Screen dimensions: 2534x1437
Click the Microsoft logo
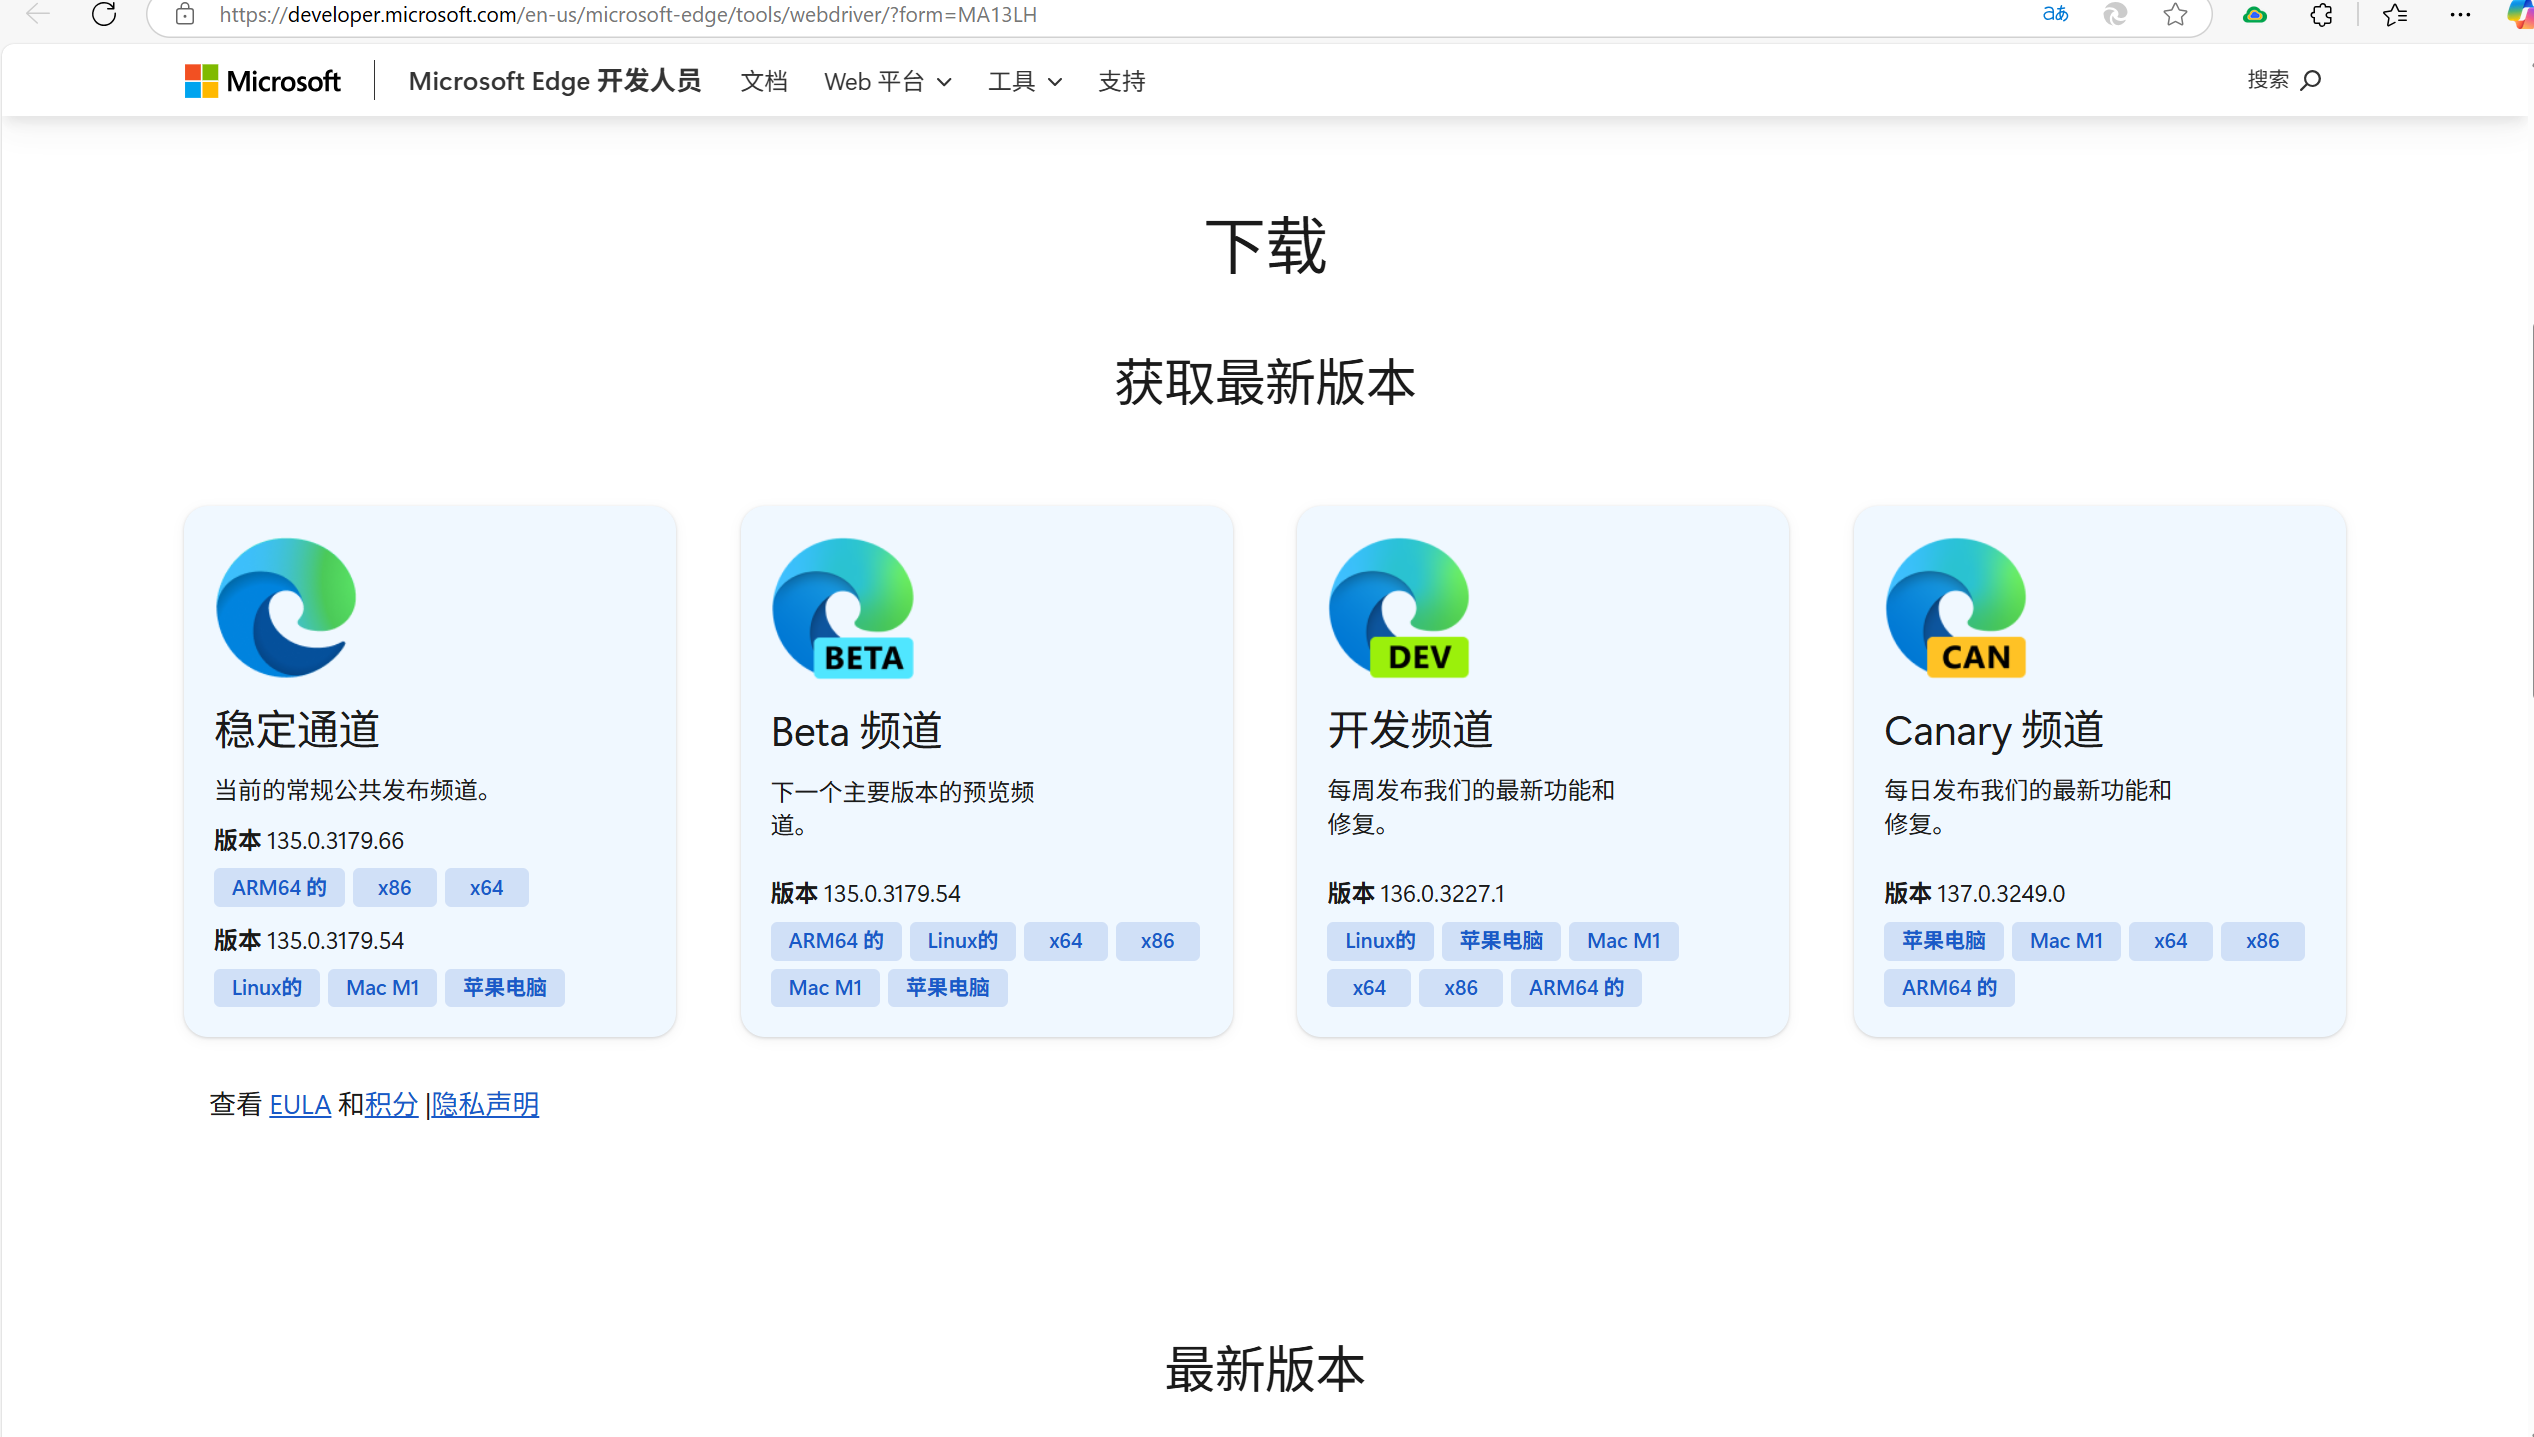click(263, 81)
